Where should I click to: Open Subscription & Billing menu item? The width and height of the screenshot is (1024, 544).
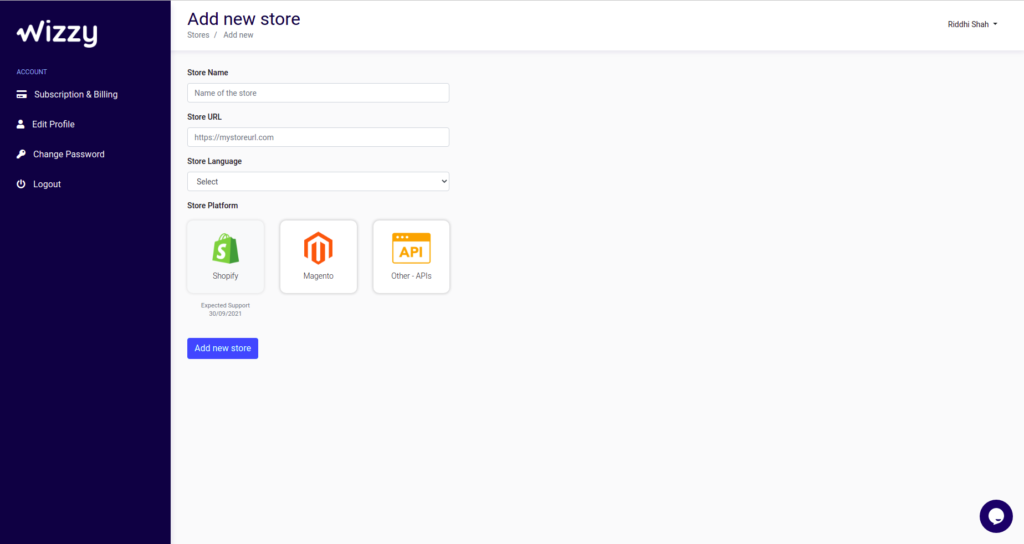[x=76, y=95]
